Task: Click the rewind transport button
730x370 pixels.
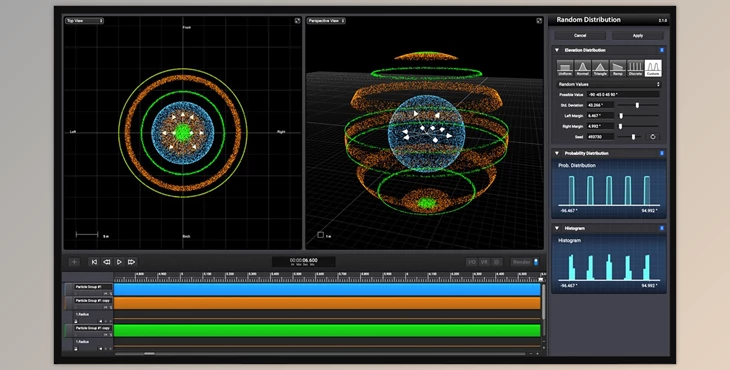Action: [x=107, y=262]
